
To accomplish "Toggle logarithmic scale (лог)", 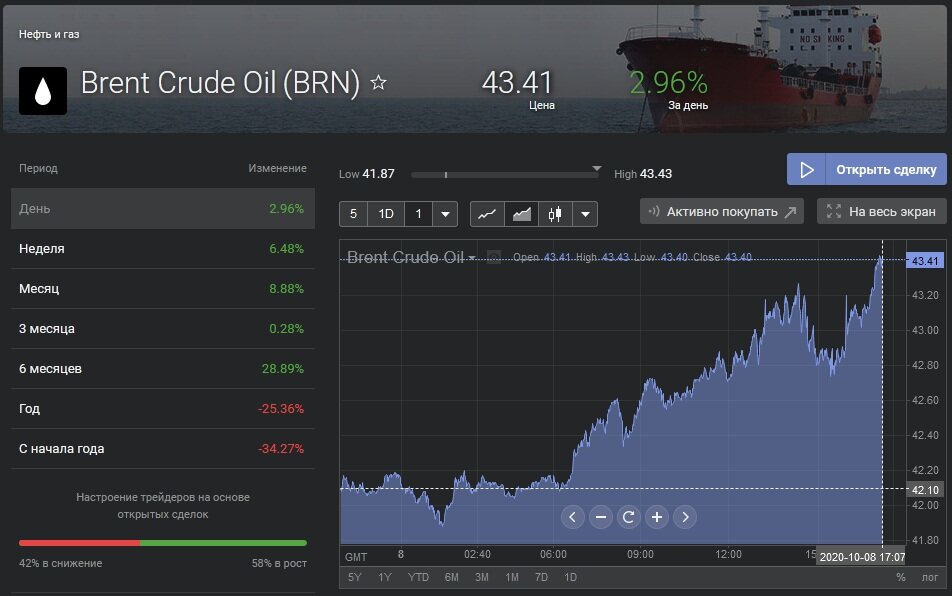I will click(929, 577).
